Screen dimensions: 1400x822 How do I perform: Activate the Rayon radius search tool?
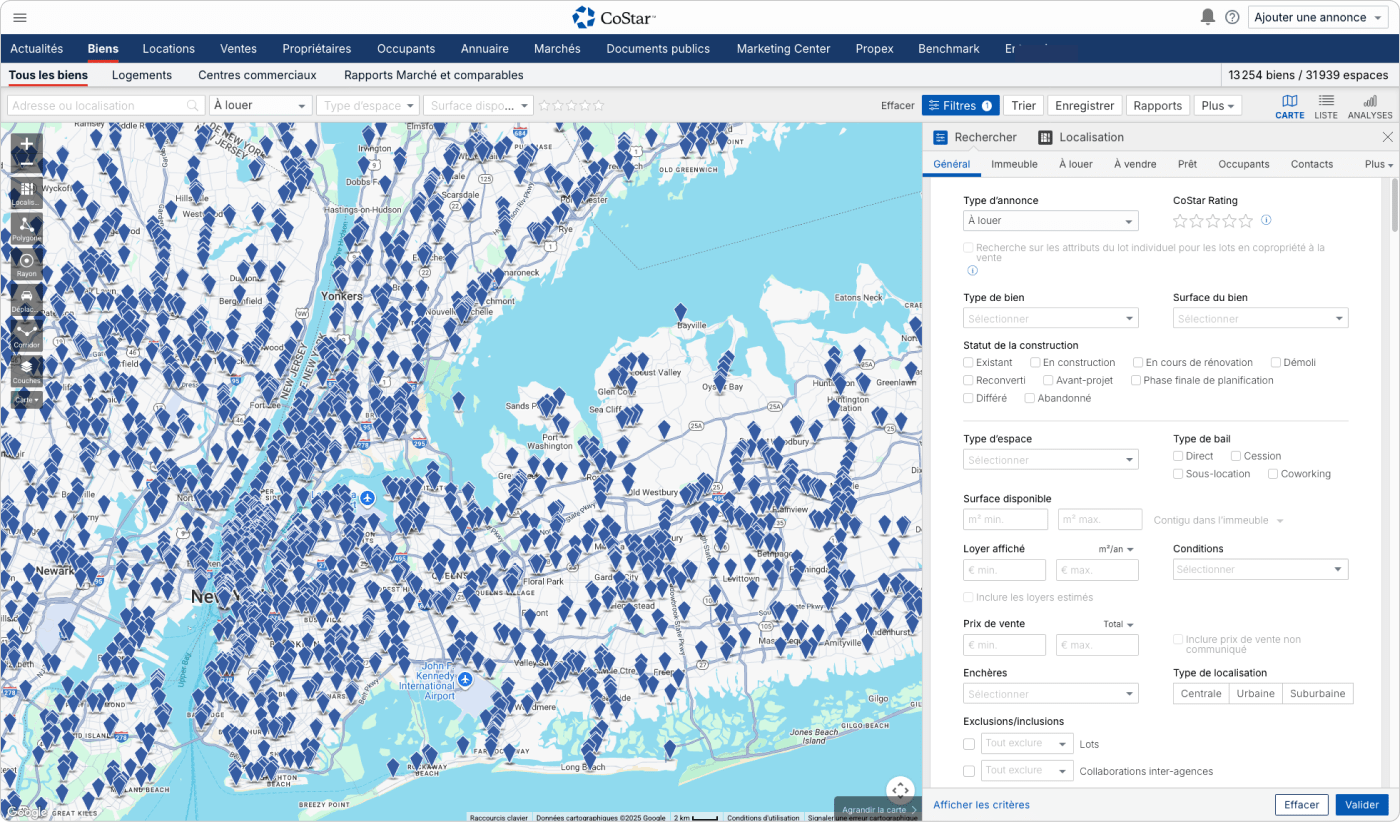click(27, 264)
